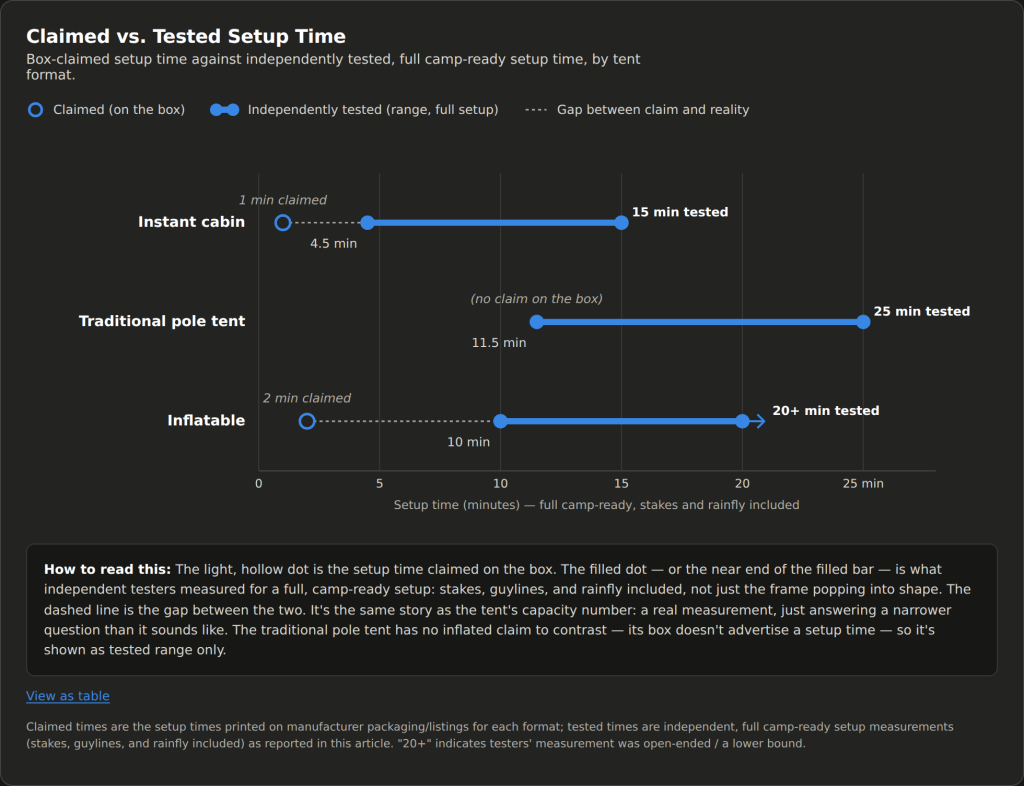Image resolution: width=1024 pixels, height=786 pixels.
Task: Click the Inflatable row label
Action: point(206,420)
